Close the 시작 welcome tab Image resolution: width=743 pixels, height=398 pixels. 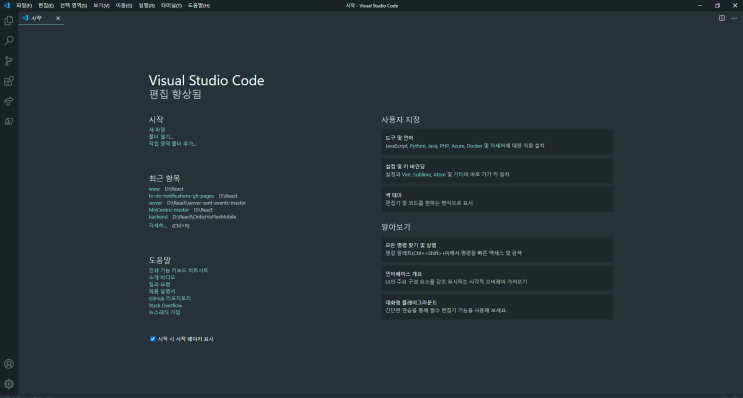coord(58,18)
